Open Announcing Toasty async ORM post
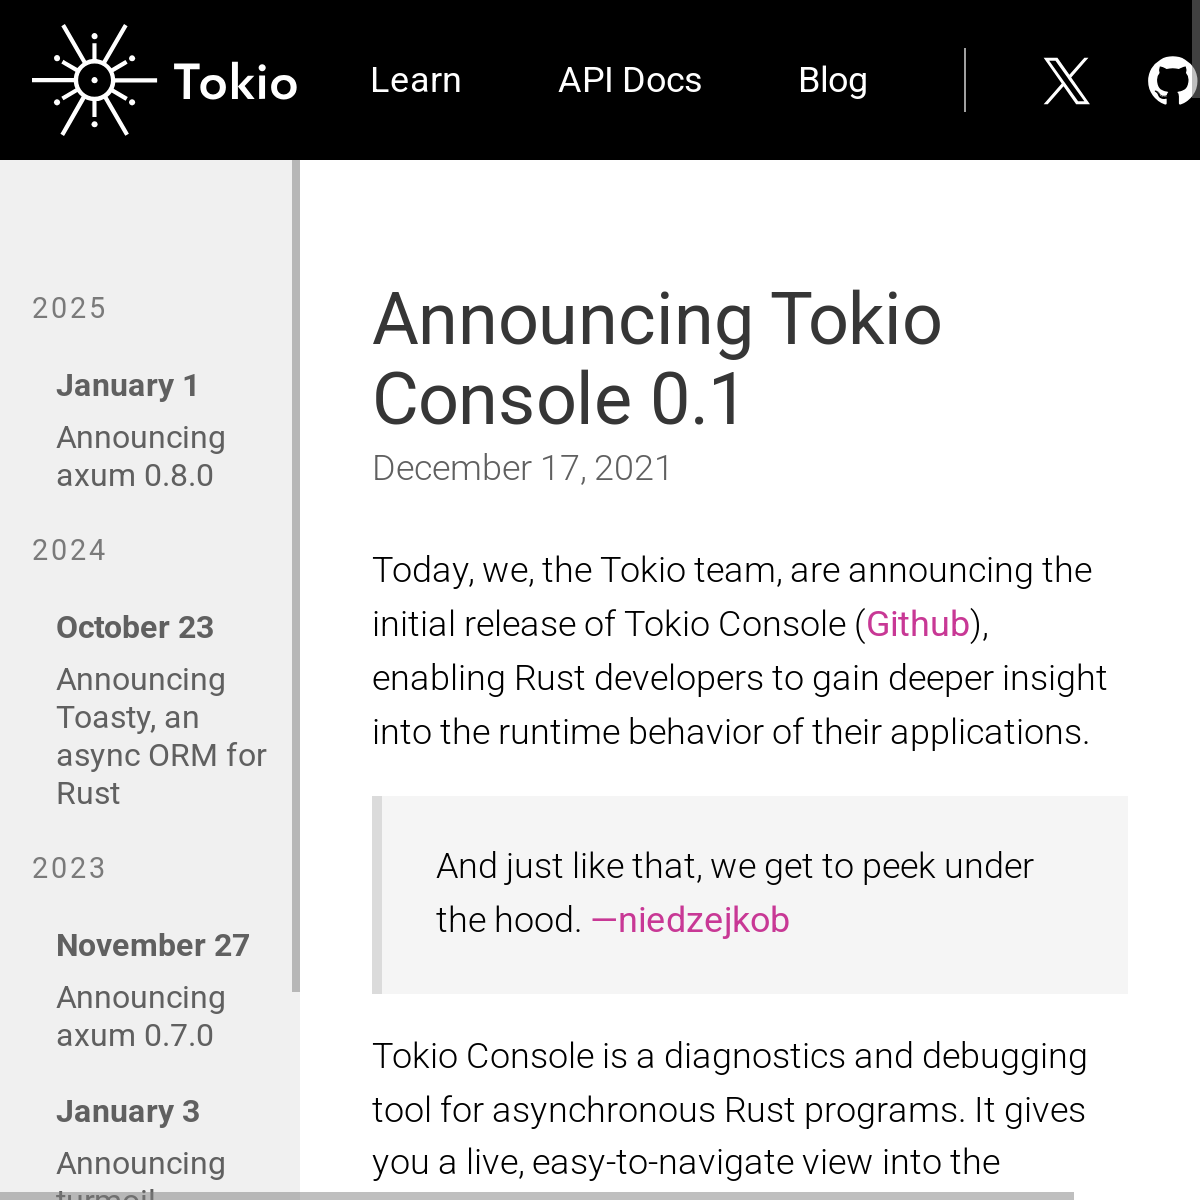 coord(160,736)
